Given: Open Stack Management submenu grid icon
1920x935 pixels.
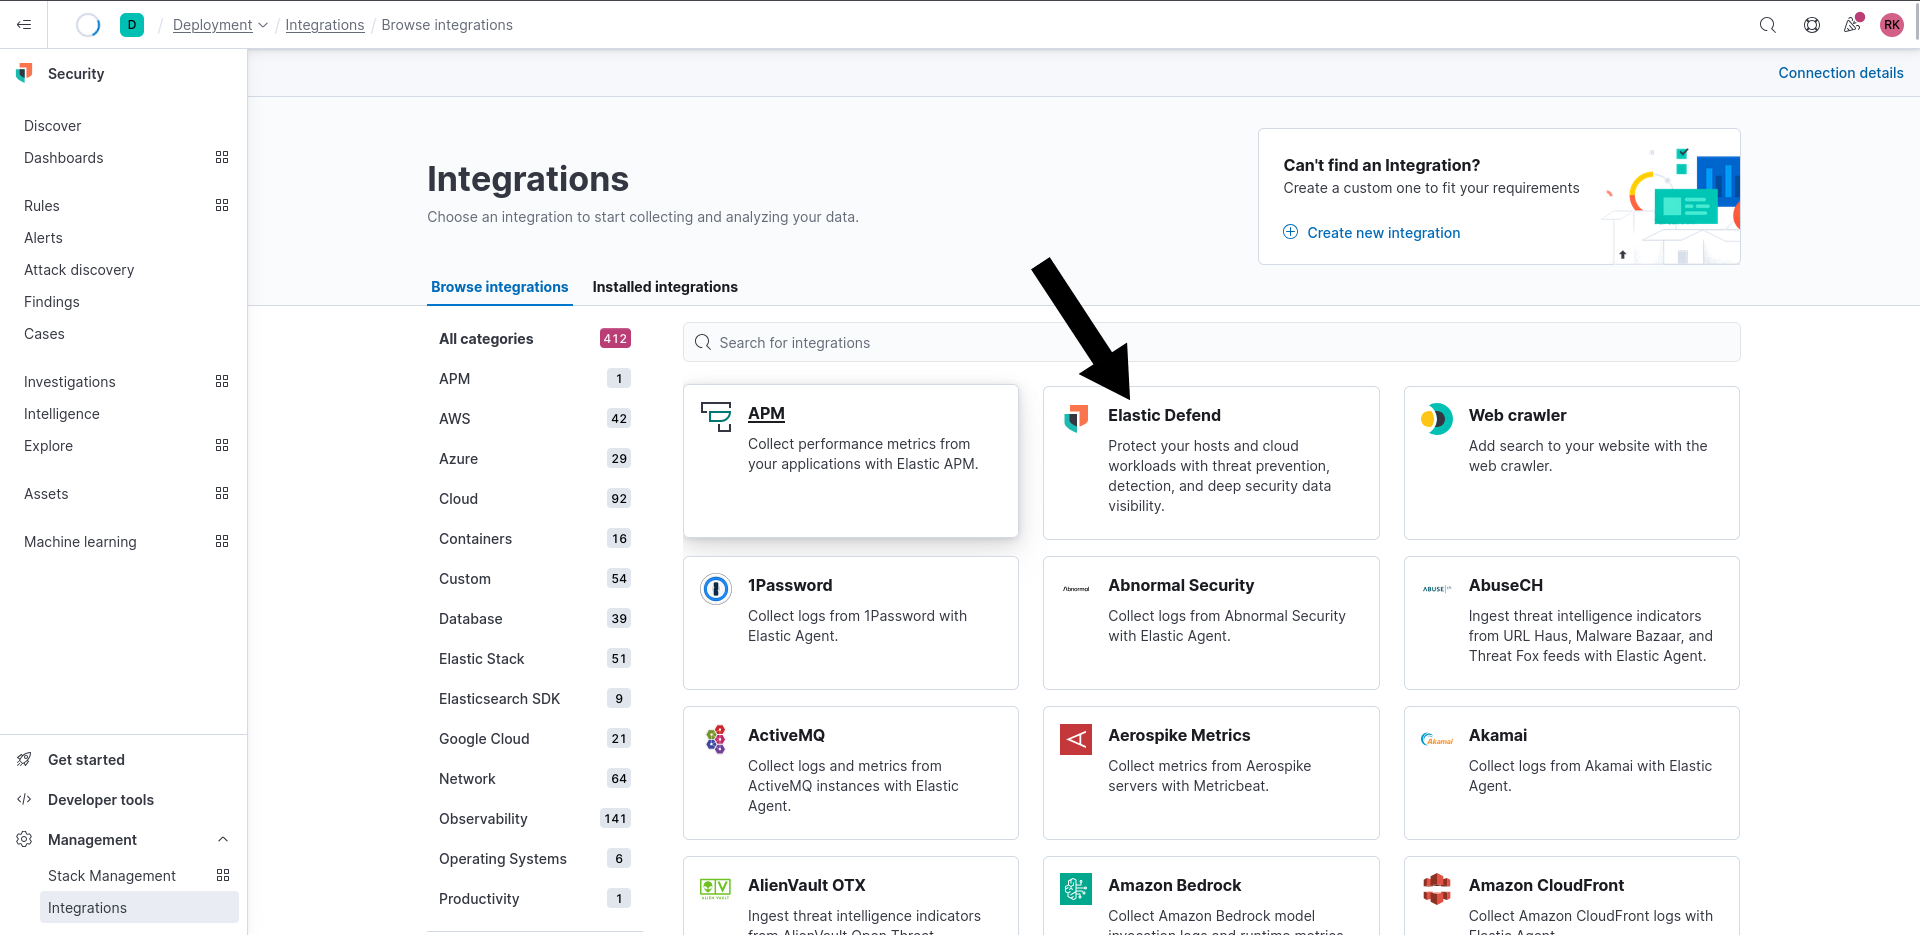Looking at the screenshot, I should point(223,875).
